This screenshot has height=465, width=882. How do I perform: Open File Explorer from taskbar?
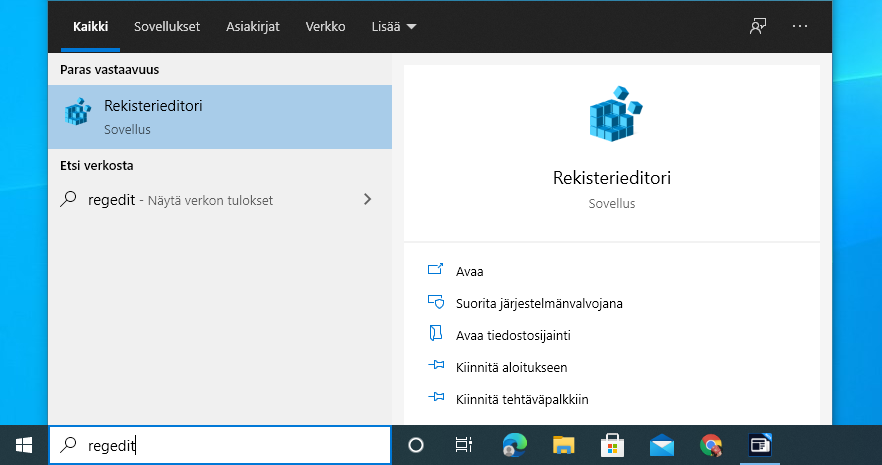[x=563, y=445]
